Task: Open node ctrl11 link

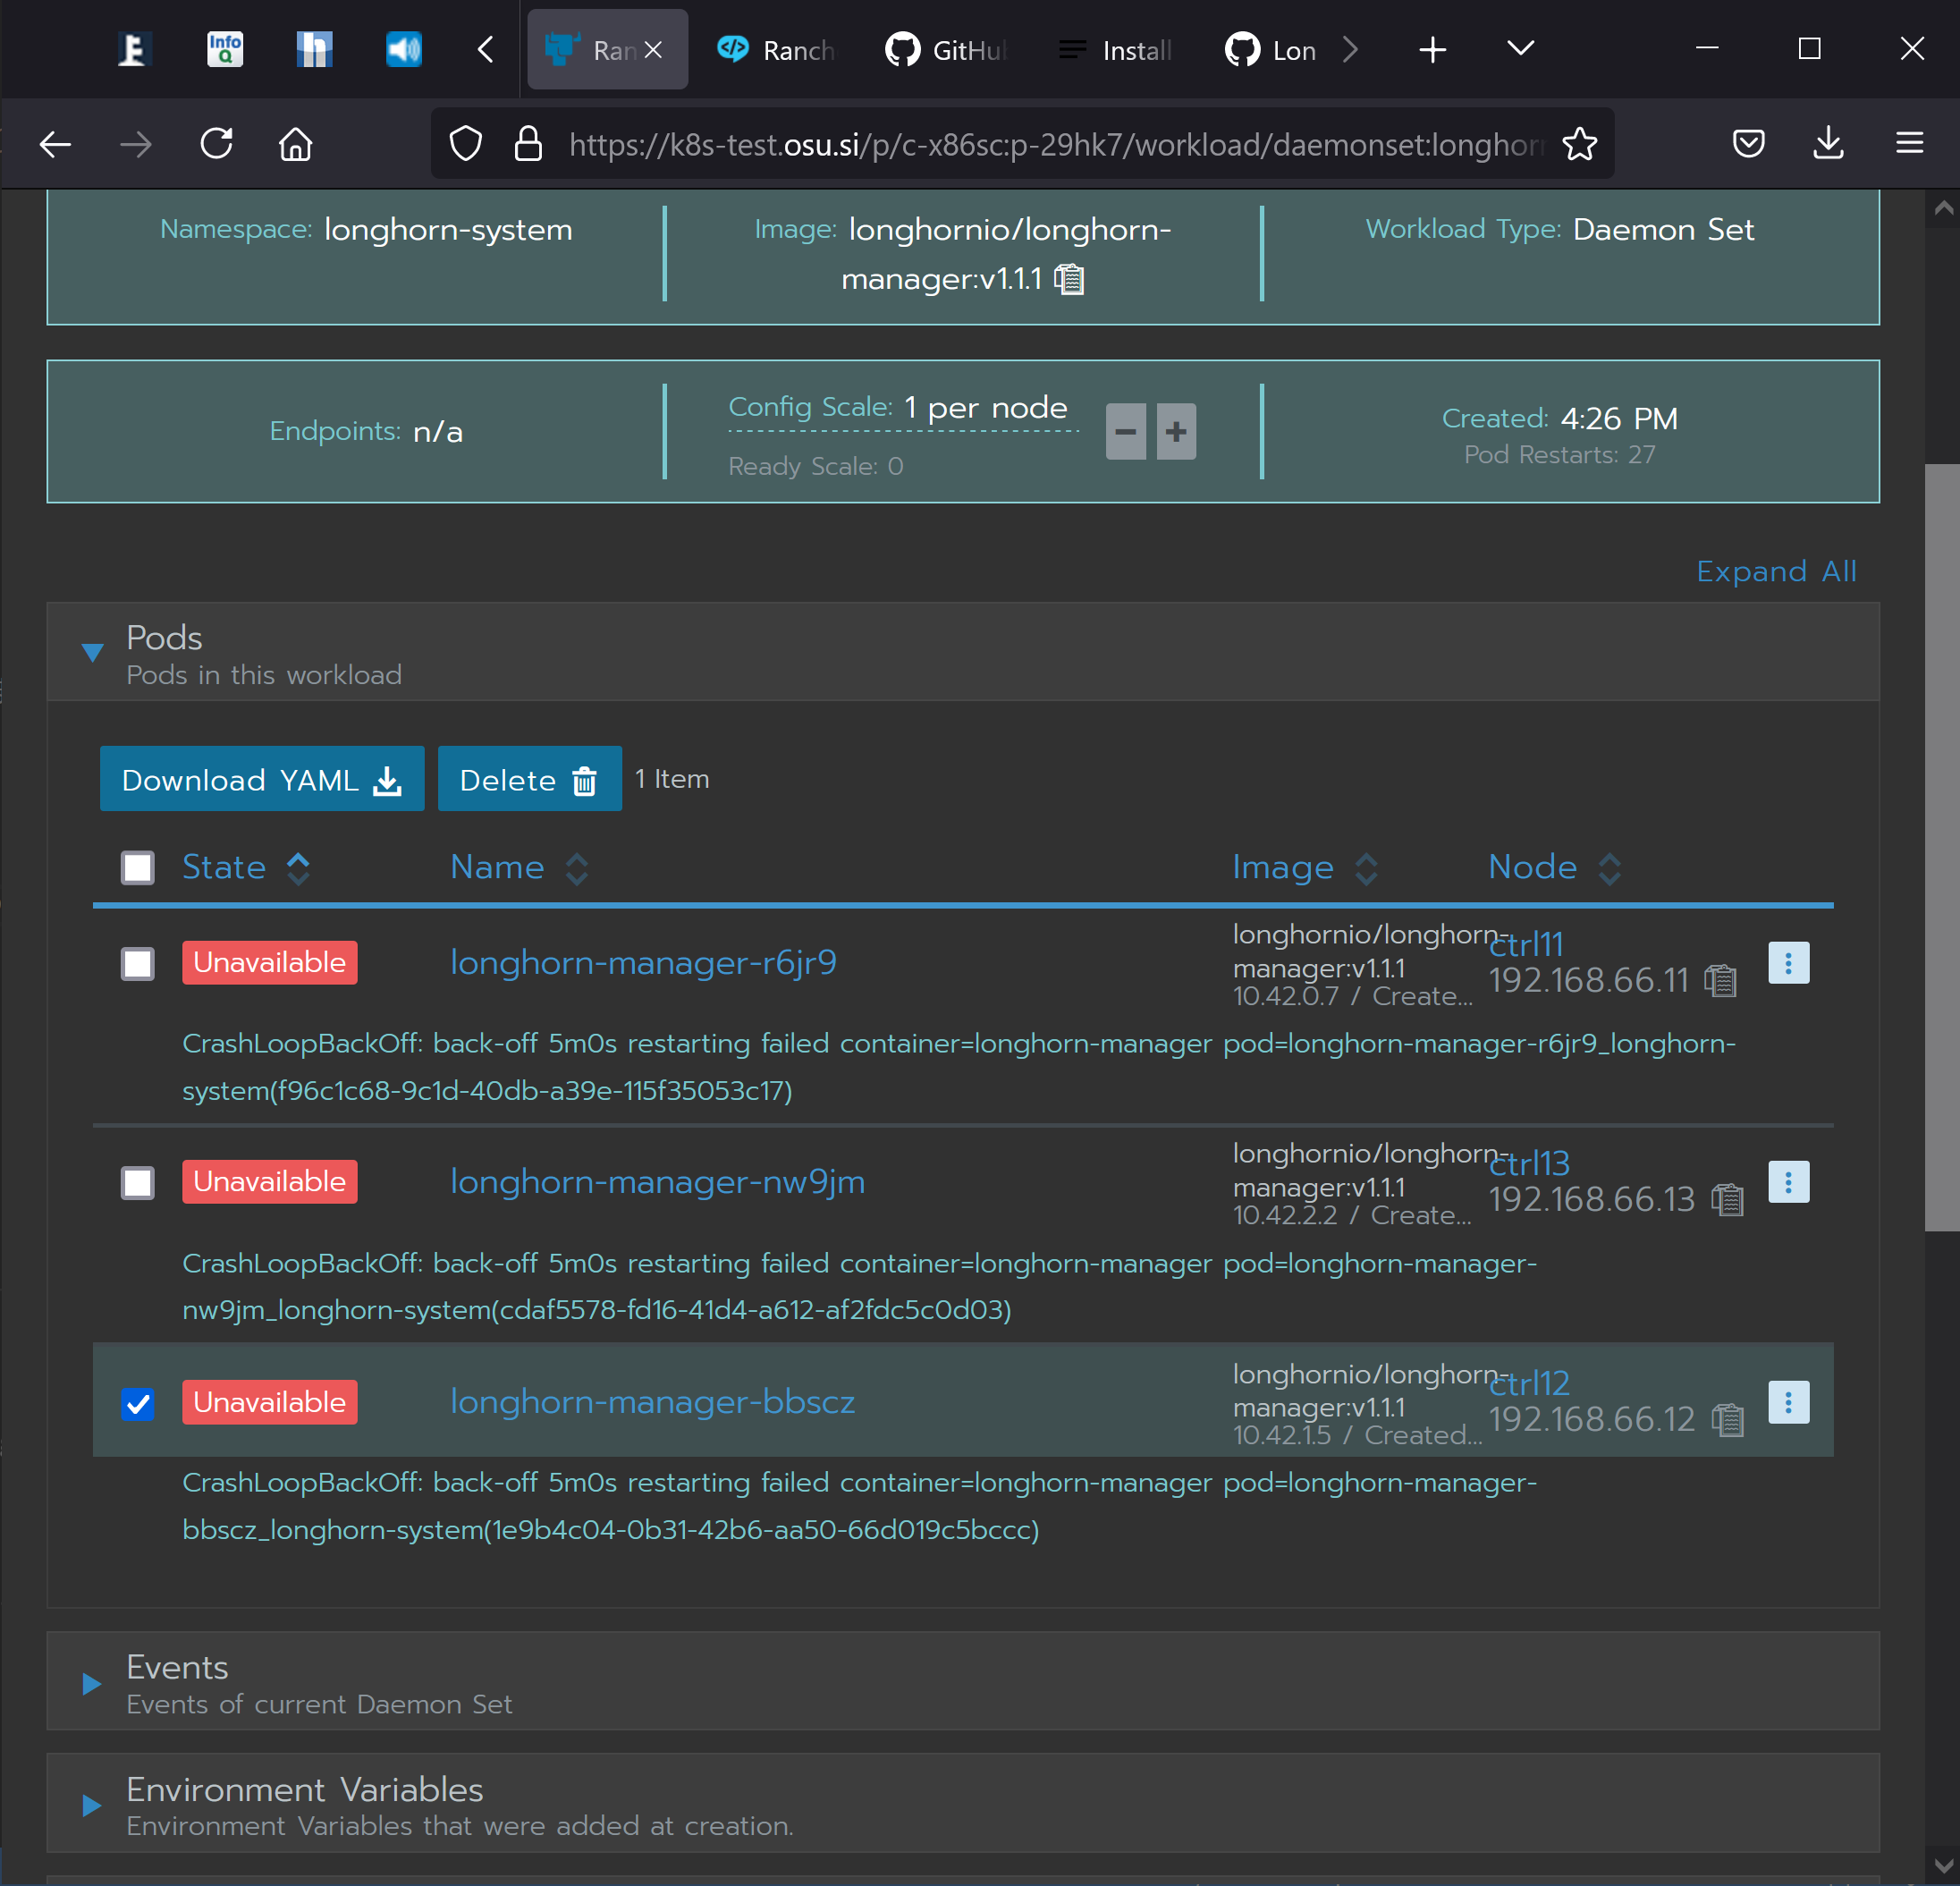Action: click(x=1526, y=944)
